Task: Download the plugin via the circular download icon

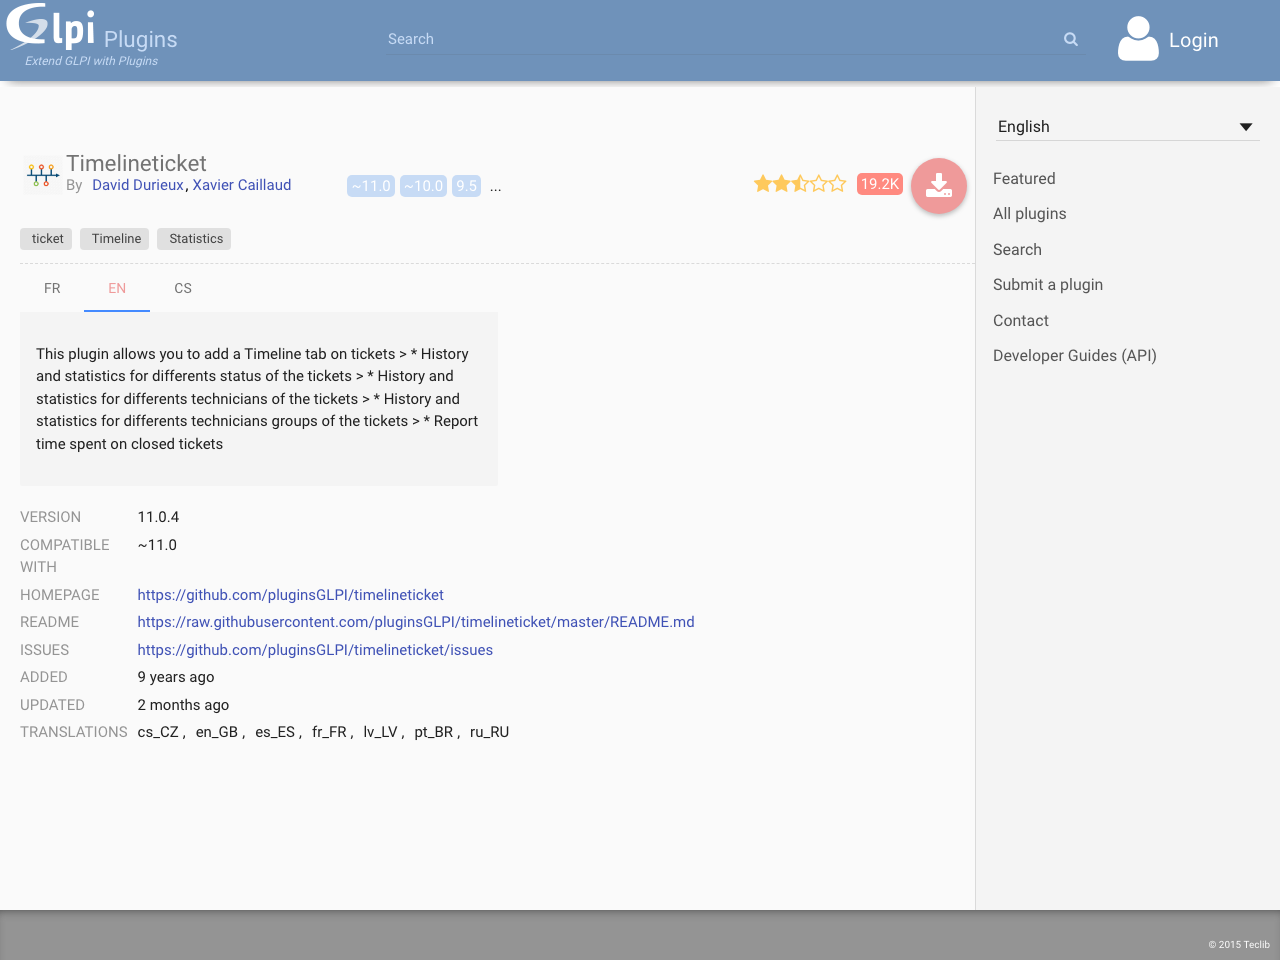Action: pos(938,185)
